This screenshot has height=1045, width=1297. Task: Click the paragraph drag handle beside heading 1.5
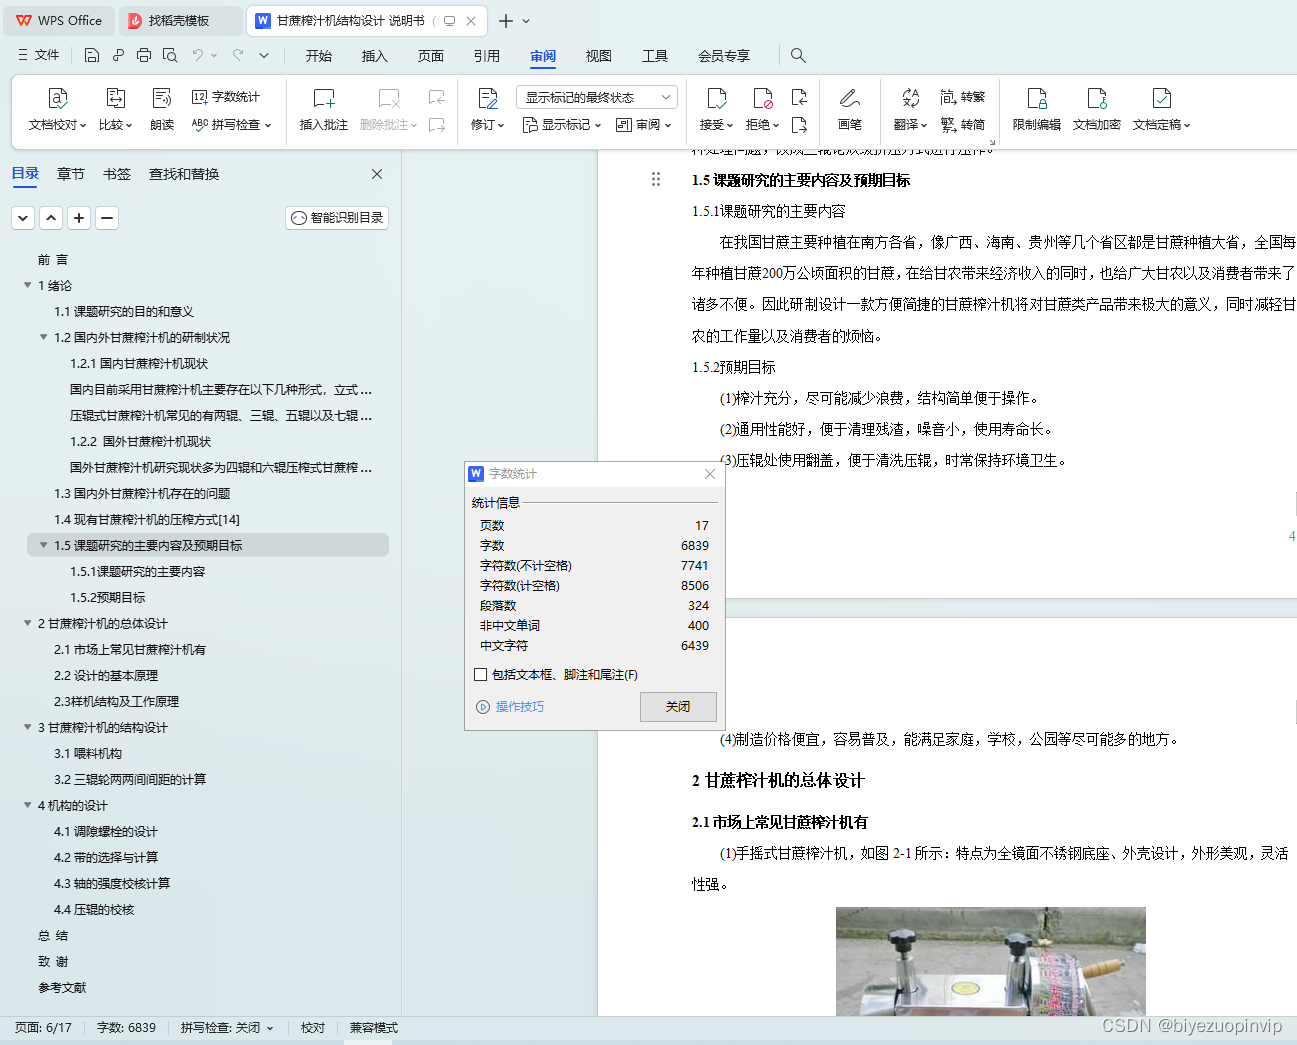tap(656, 179)
